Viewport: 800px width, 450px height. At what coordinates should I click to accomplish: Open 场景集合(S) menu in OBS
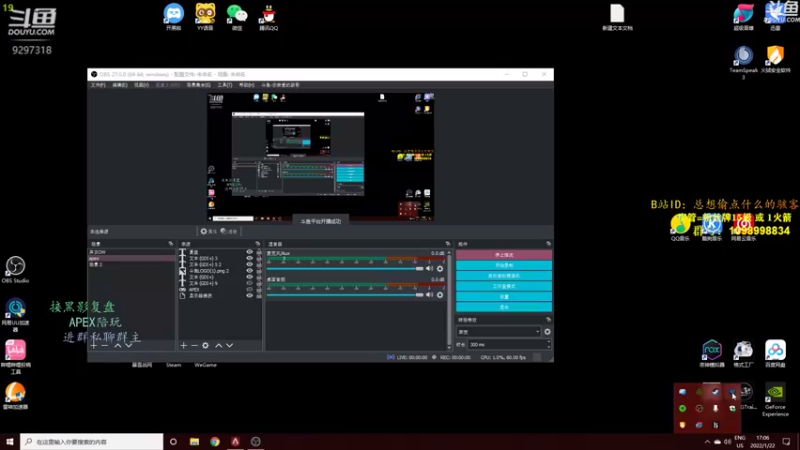click(x=198, y=85)
